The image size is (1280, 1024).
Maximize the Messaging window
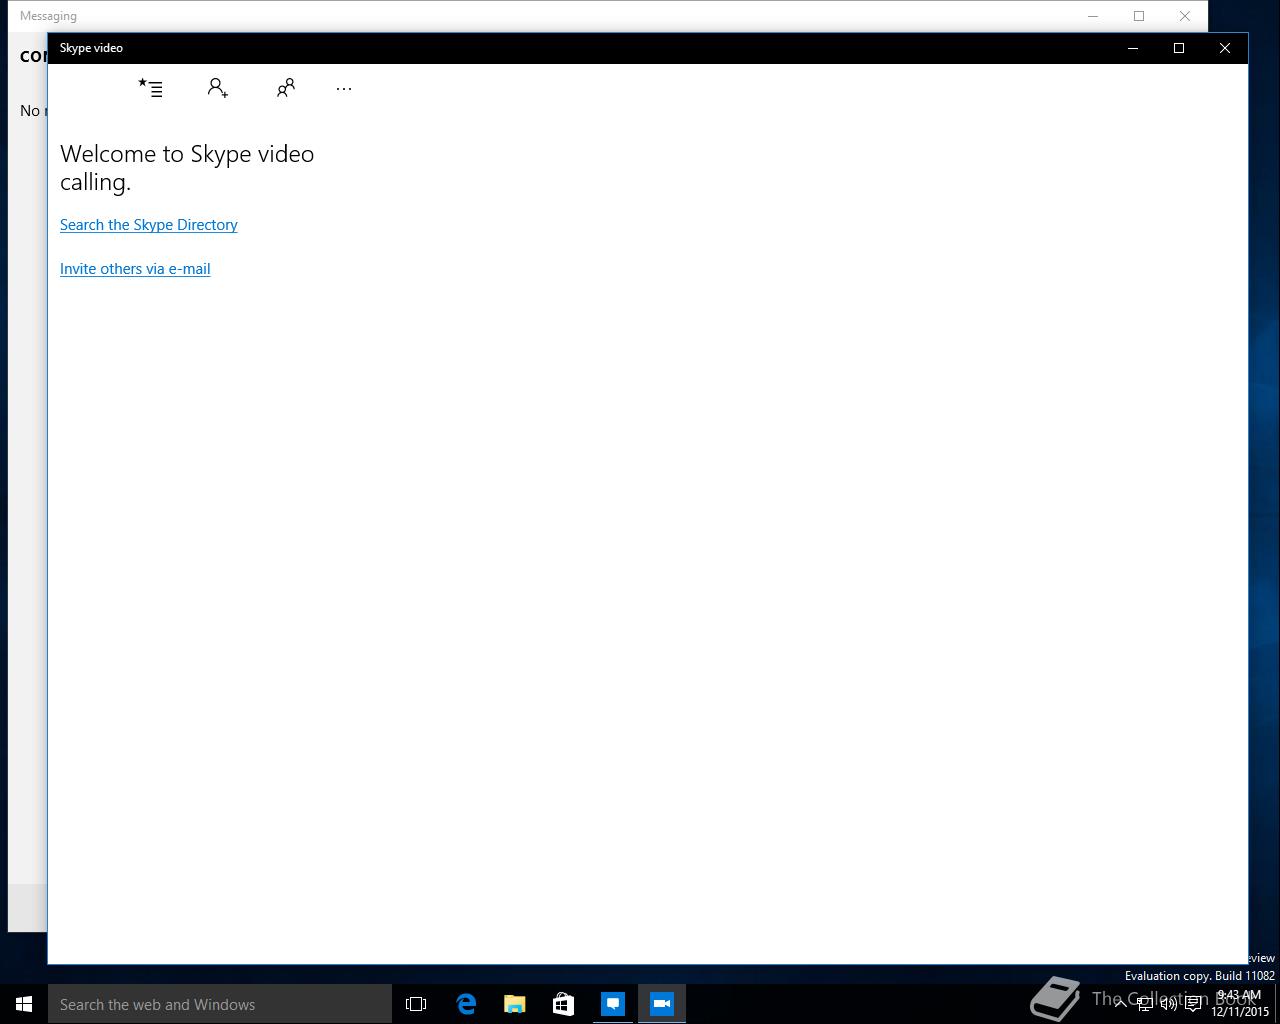pyautogui.click(x=1139, y=16)
